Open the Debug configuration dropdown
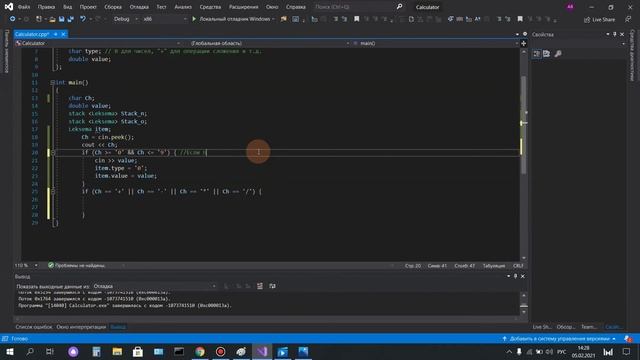The height and width of the screenshot is (360, 640). point(125,19)
